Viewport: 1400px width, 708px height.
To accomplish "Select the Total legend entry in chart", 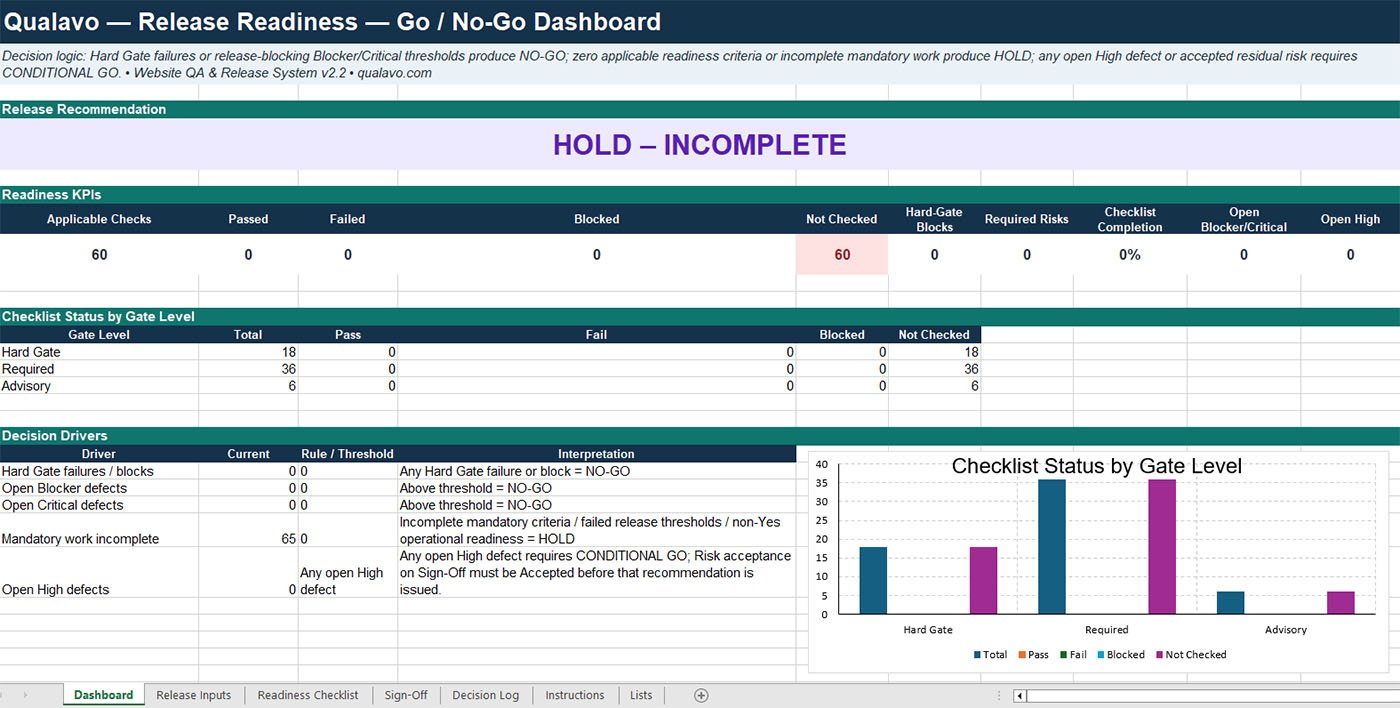I will coord(990,655).
